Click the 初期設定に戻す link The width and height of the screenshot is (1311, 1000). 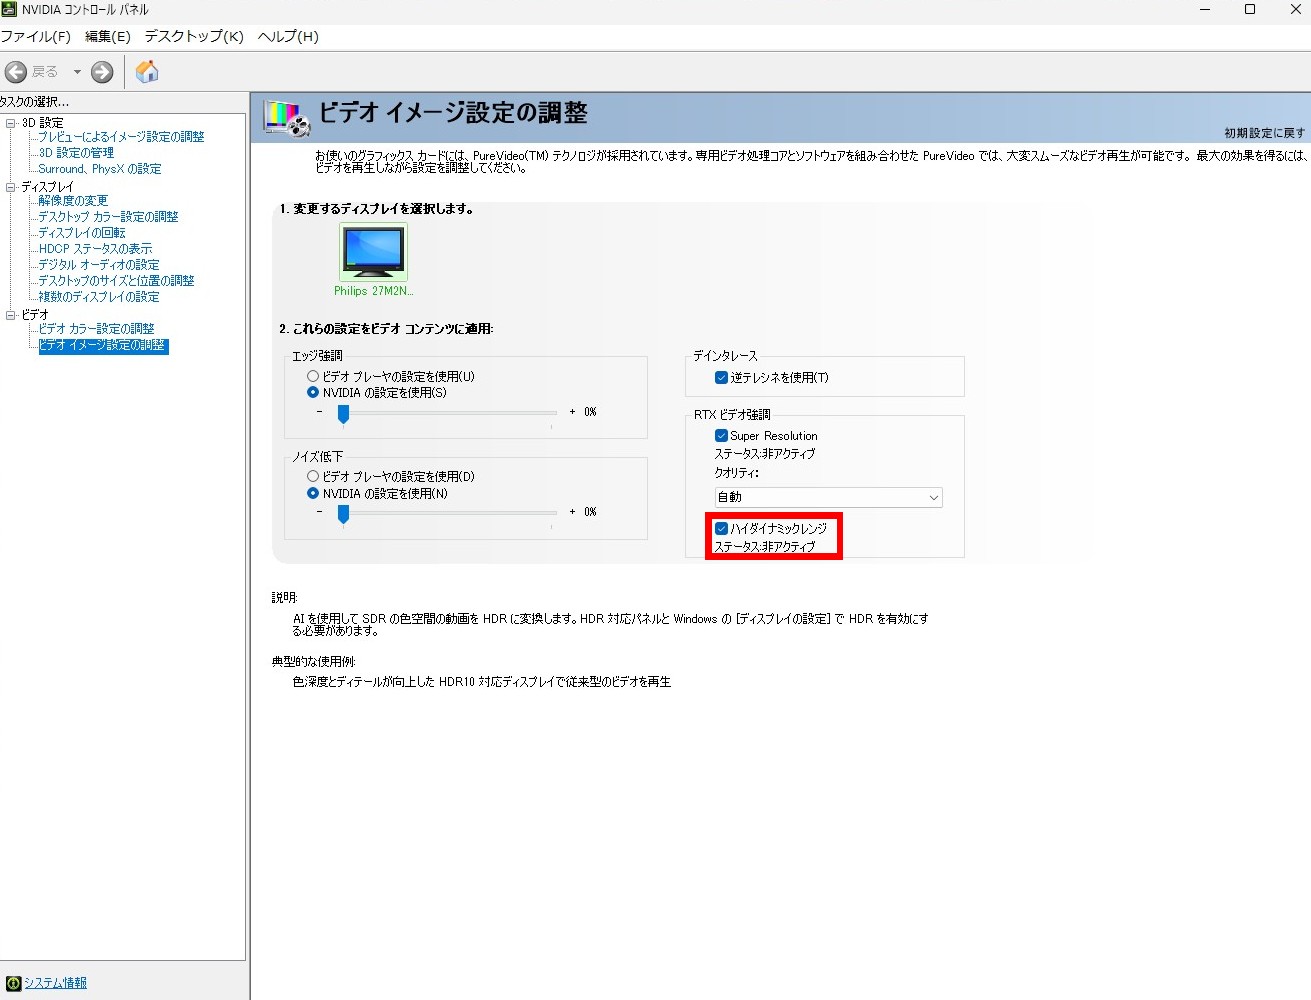coord(1264,133)
